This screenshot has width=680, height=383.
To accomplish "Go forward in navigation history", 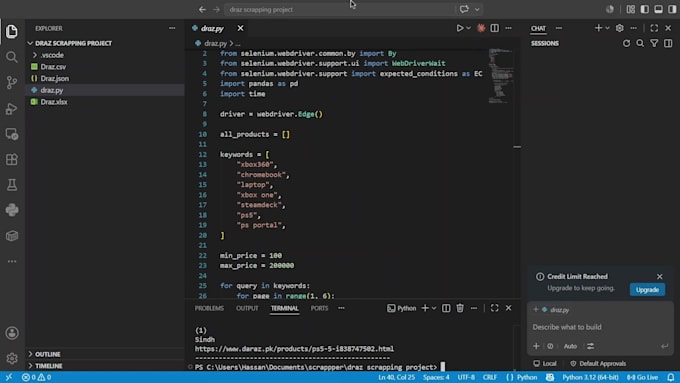I will coord(216,9).
